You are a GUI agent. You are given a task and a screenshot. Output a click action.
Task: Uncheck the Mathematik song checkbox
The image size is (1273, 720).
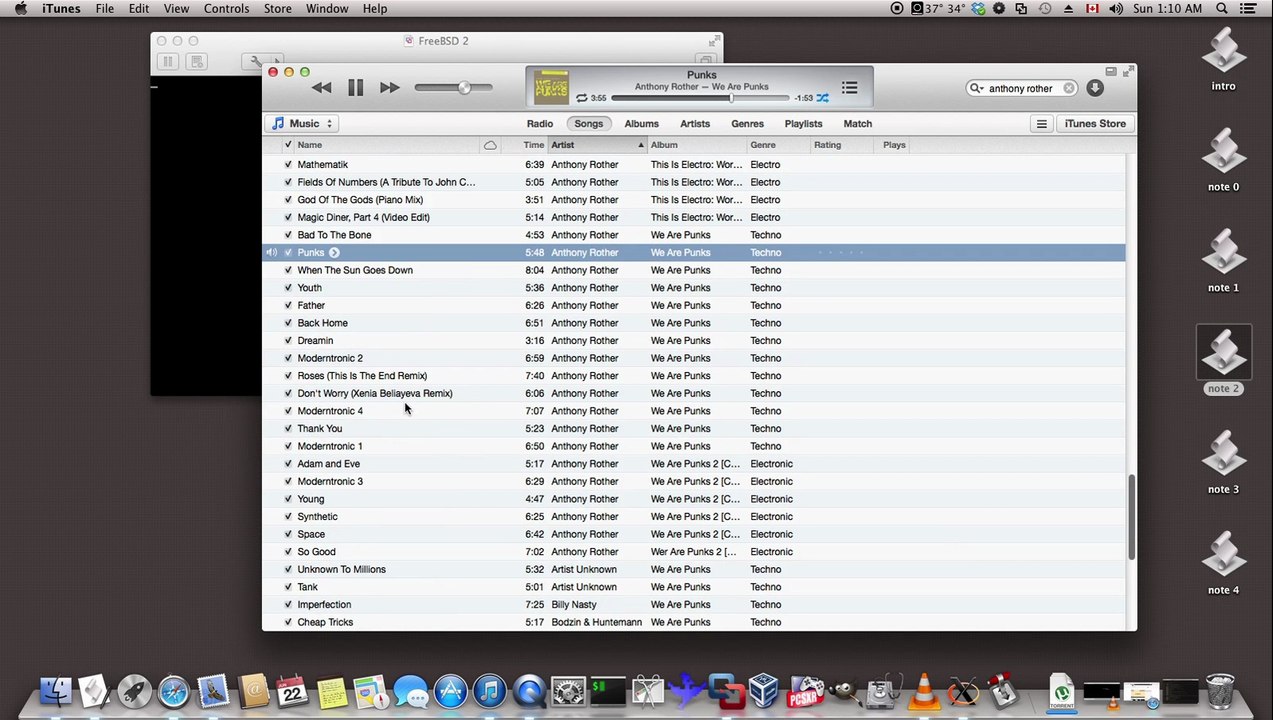tap(288, 165)
